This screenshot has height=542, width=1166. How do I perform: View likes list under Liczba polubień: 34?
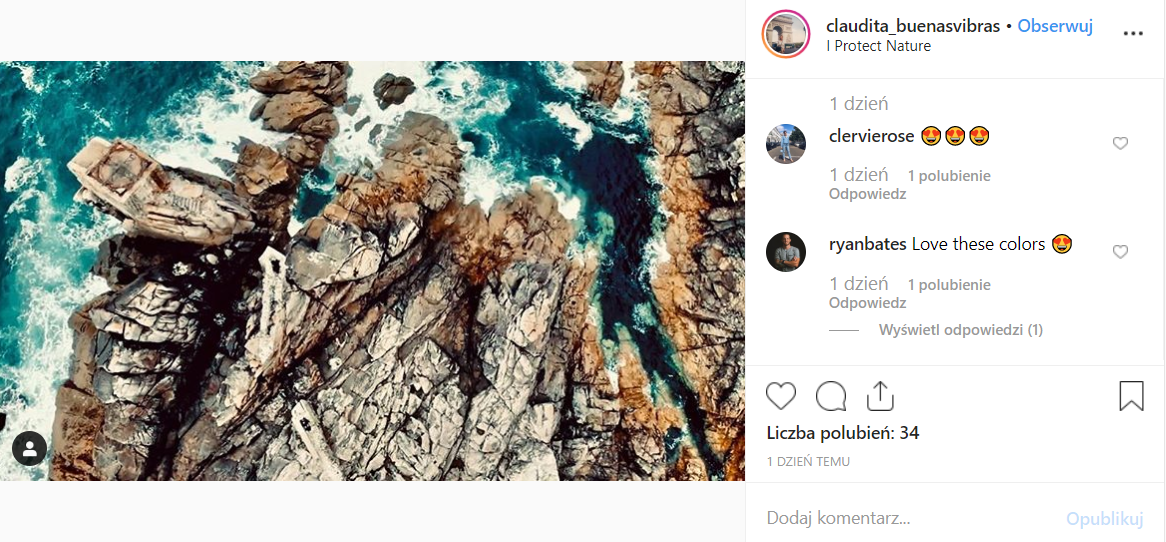[842, 433]
